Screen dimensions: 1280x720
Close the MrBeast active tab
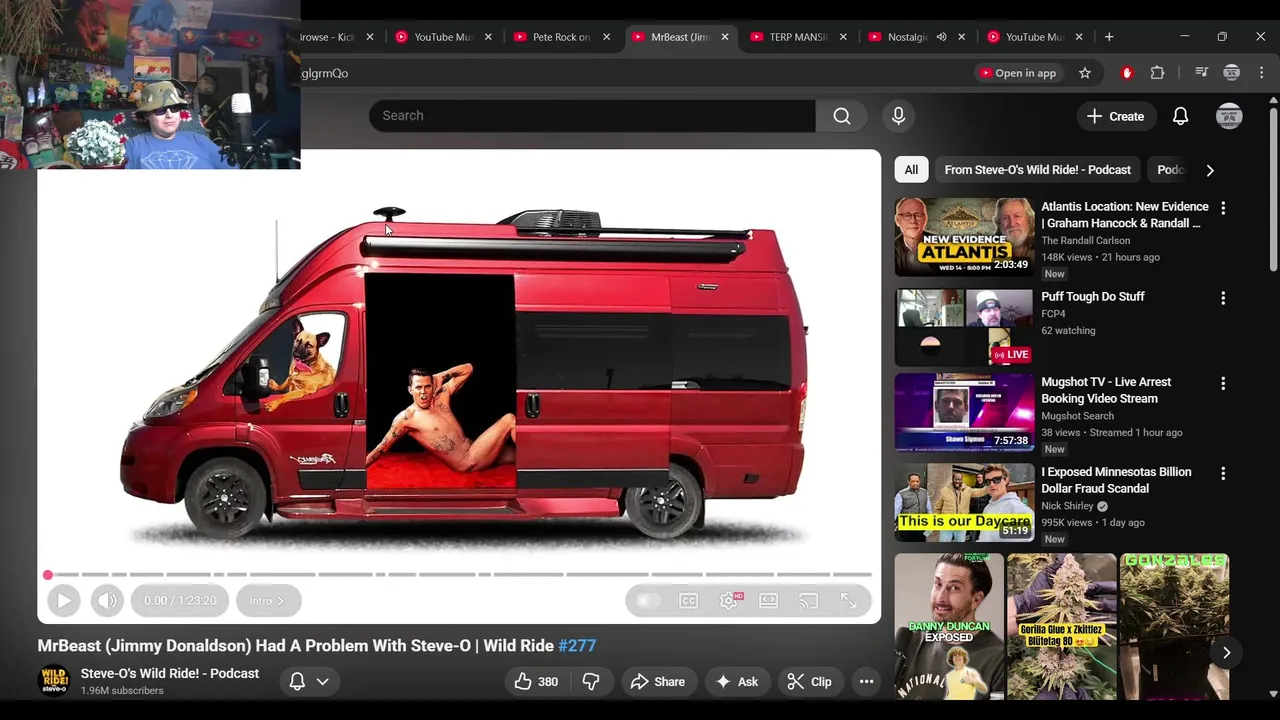tap(725, 37)
